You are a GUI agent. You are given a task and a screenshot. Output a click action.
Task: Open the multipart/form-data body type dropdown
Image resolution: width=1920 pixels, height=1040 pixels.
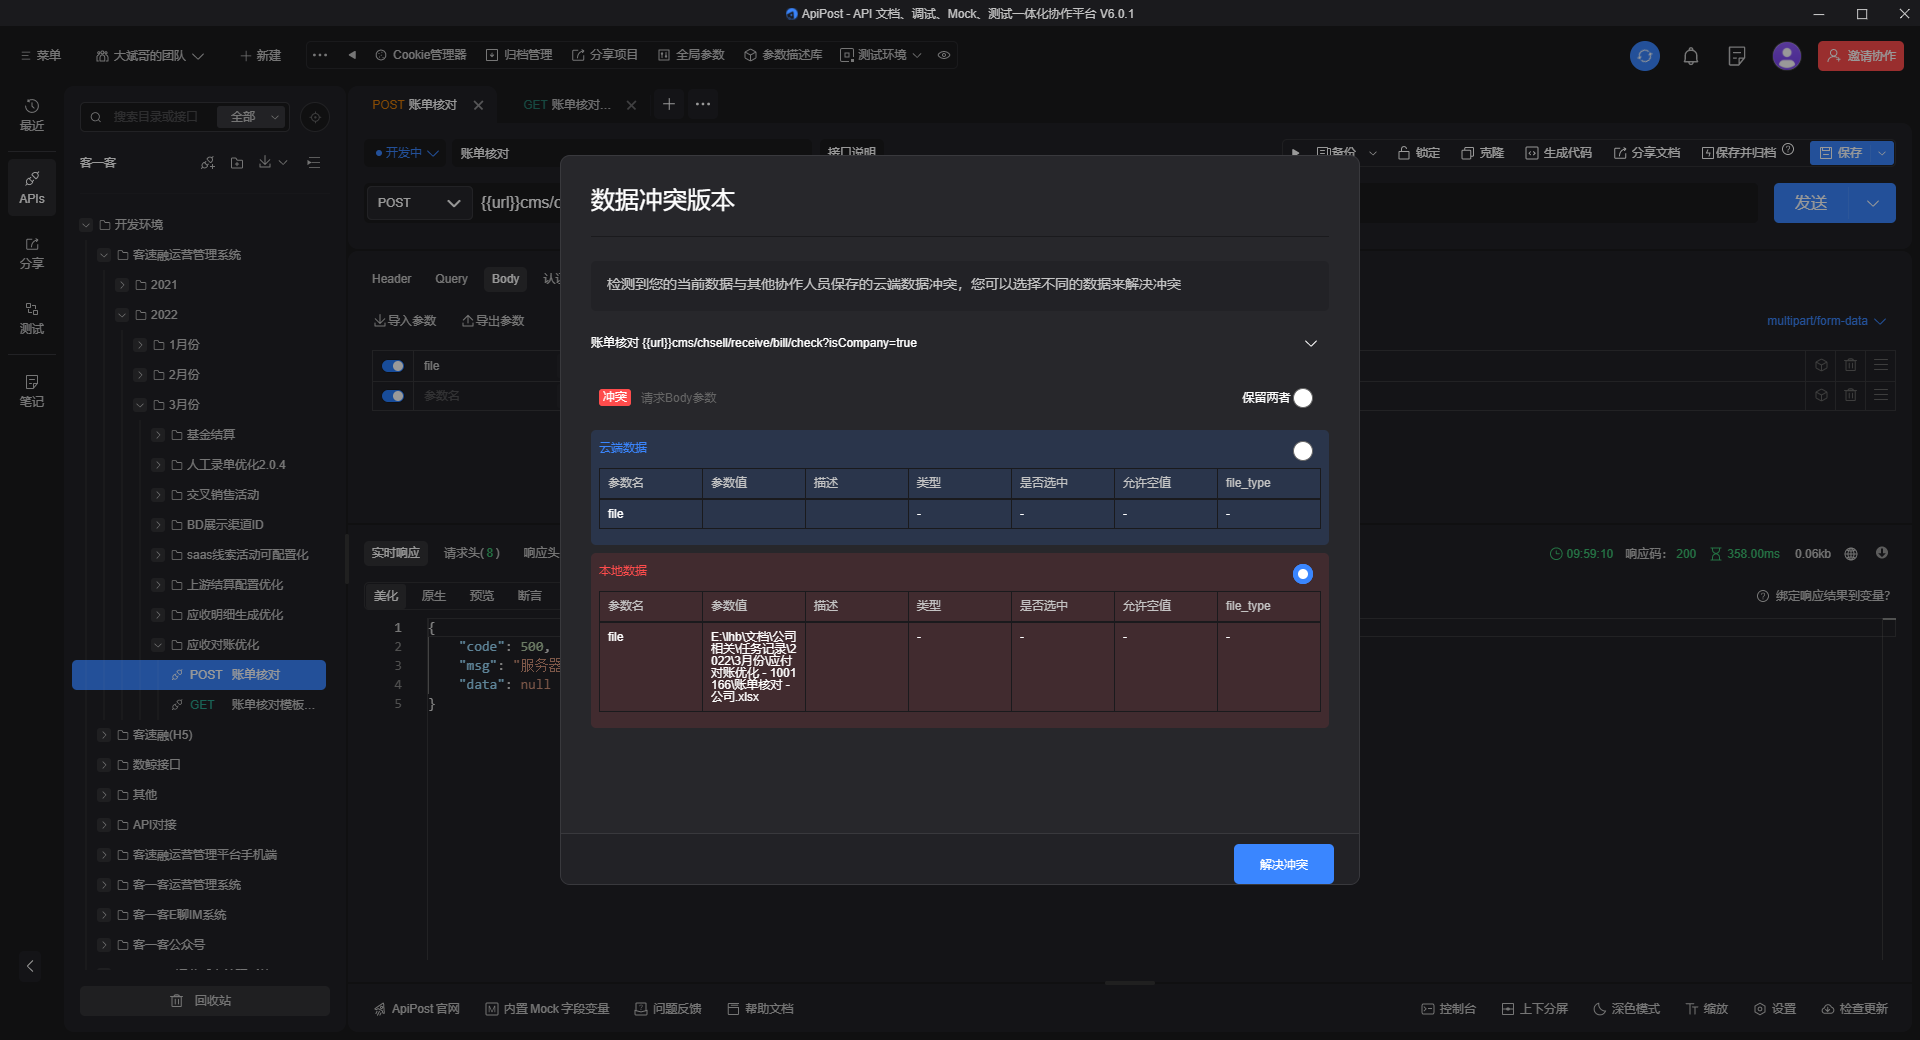click(x=1826, y=321)
